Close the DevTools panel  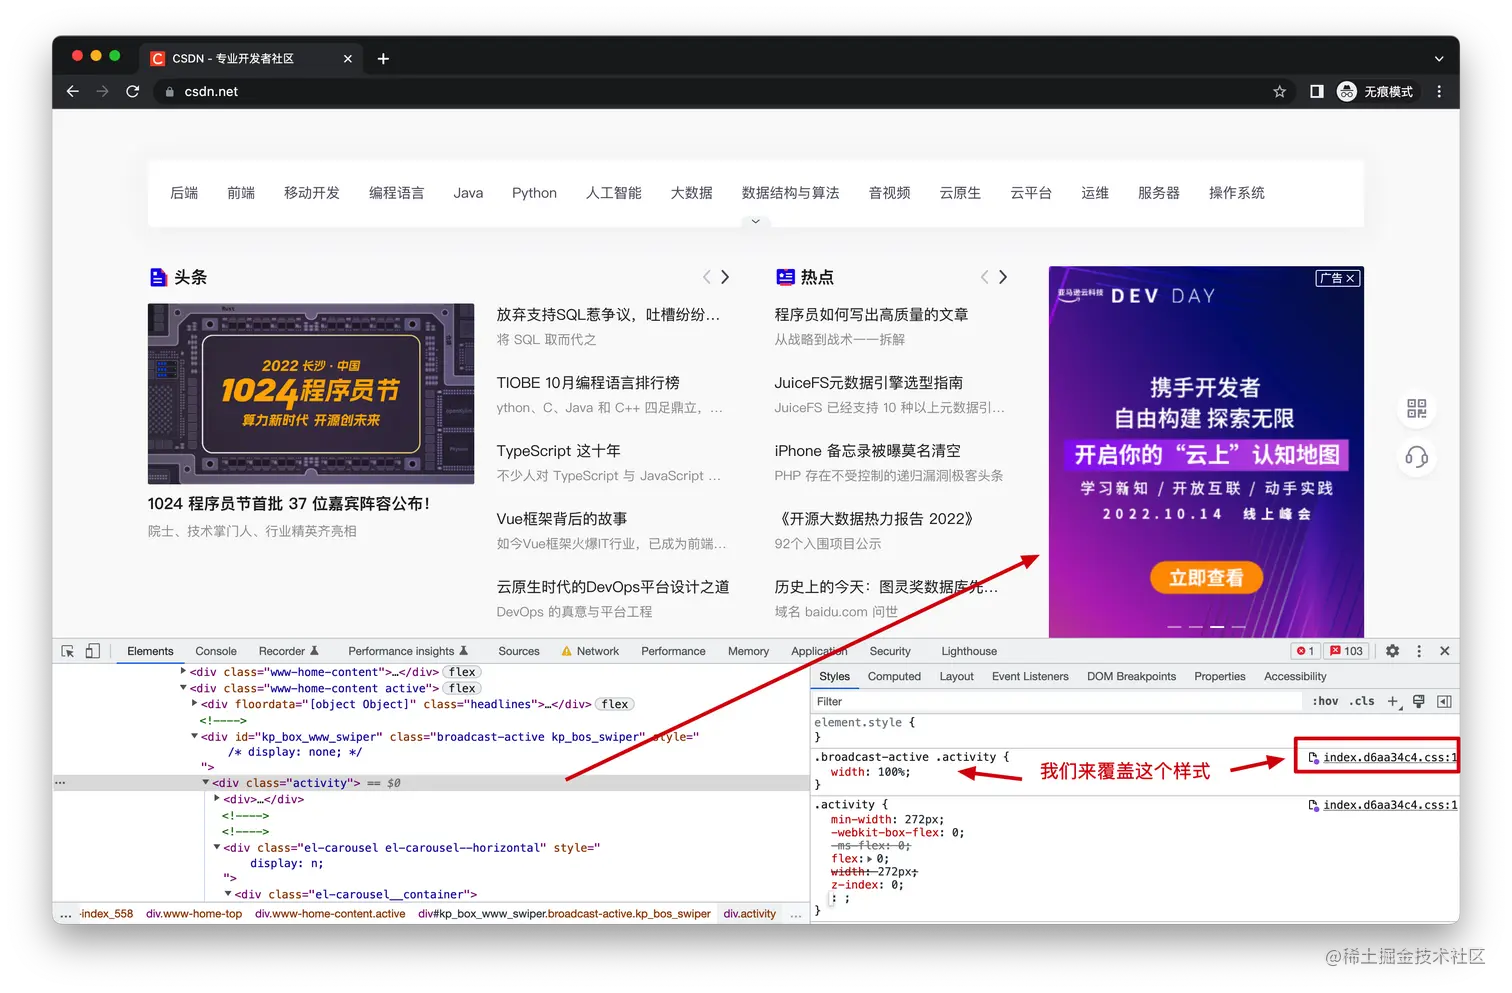[1444, 651]
